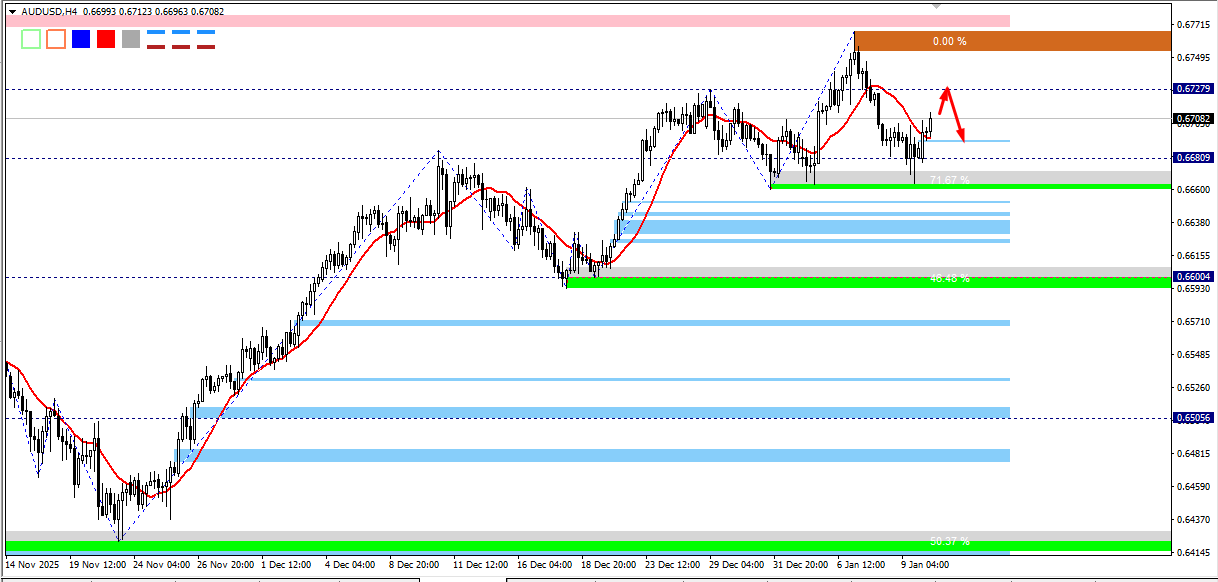
Task: Select the solid red legend square
Action: point(106,39)
